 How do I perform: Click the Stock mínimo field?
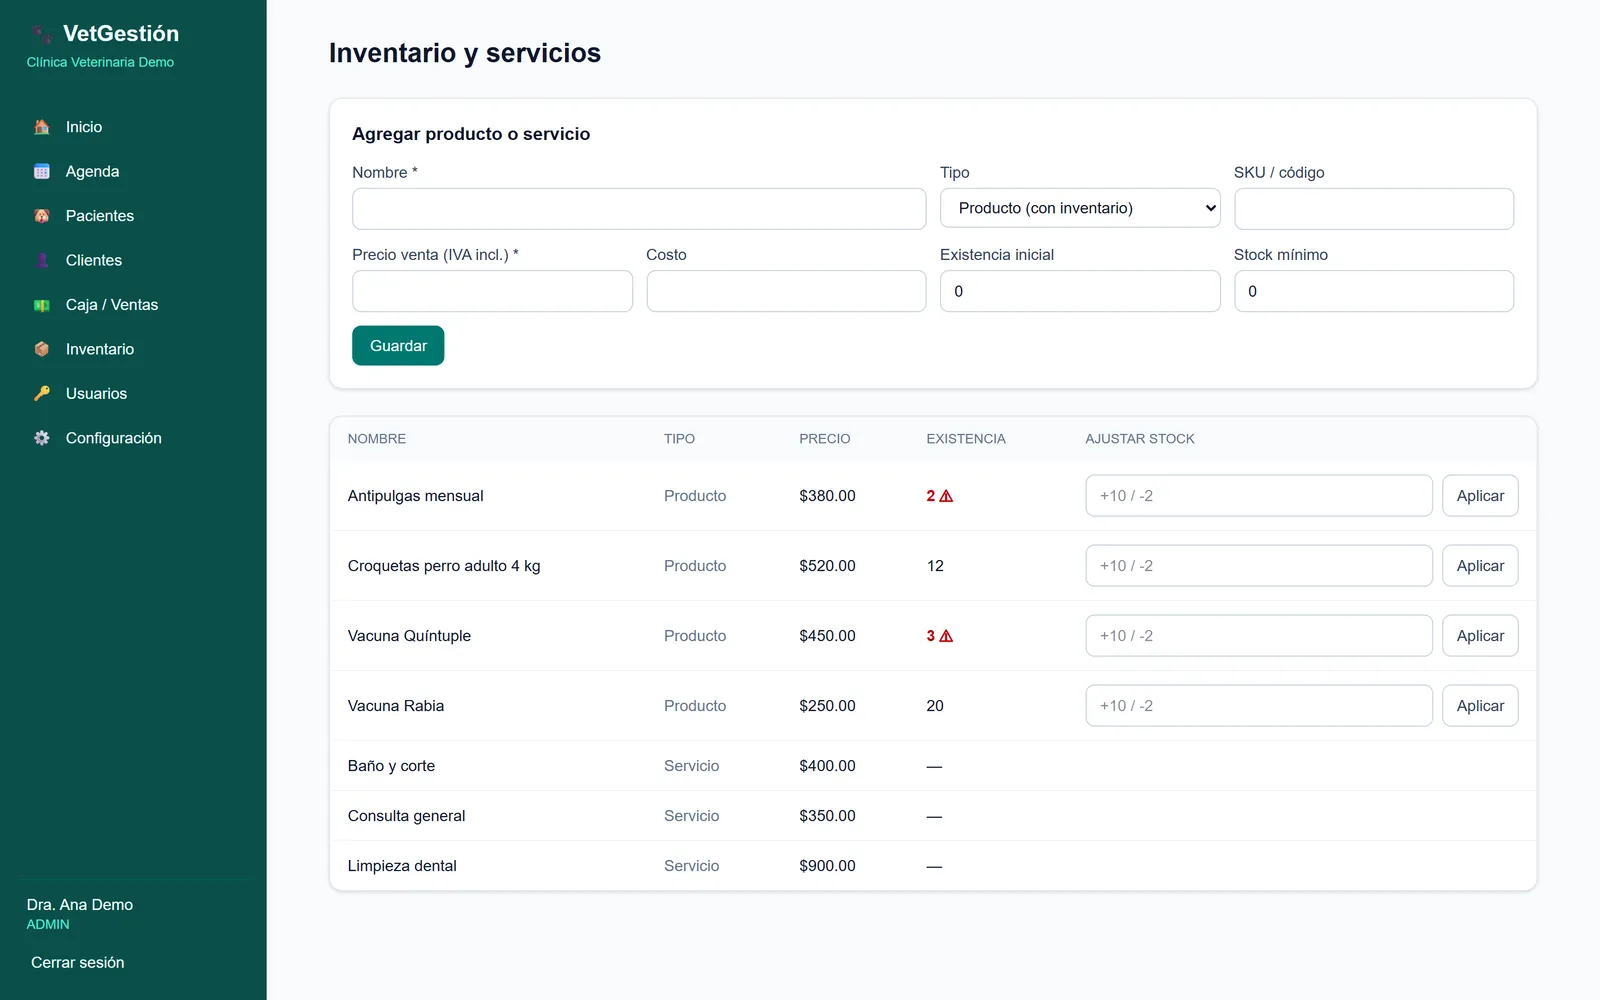click(x=1374, y=291)
